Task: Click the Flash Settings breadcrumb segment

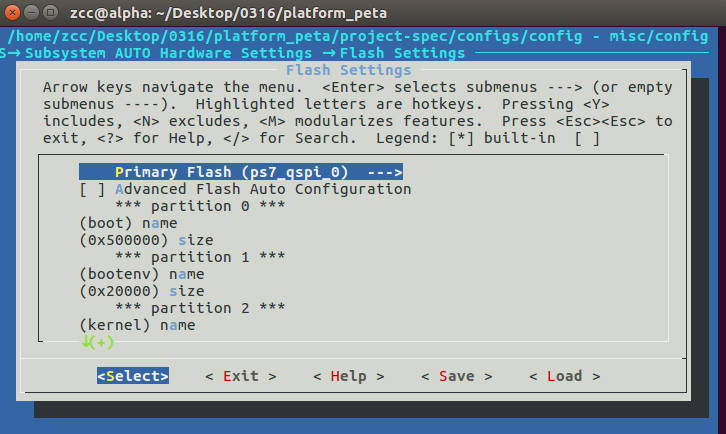Action: (402, 53)
